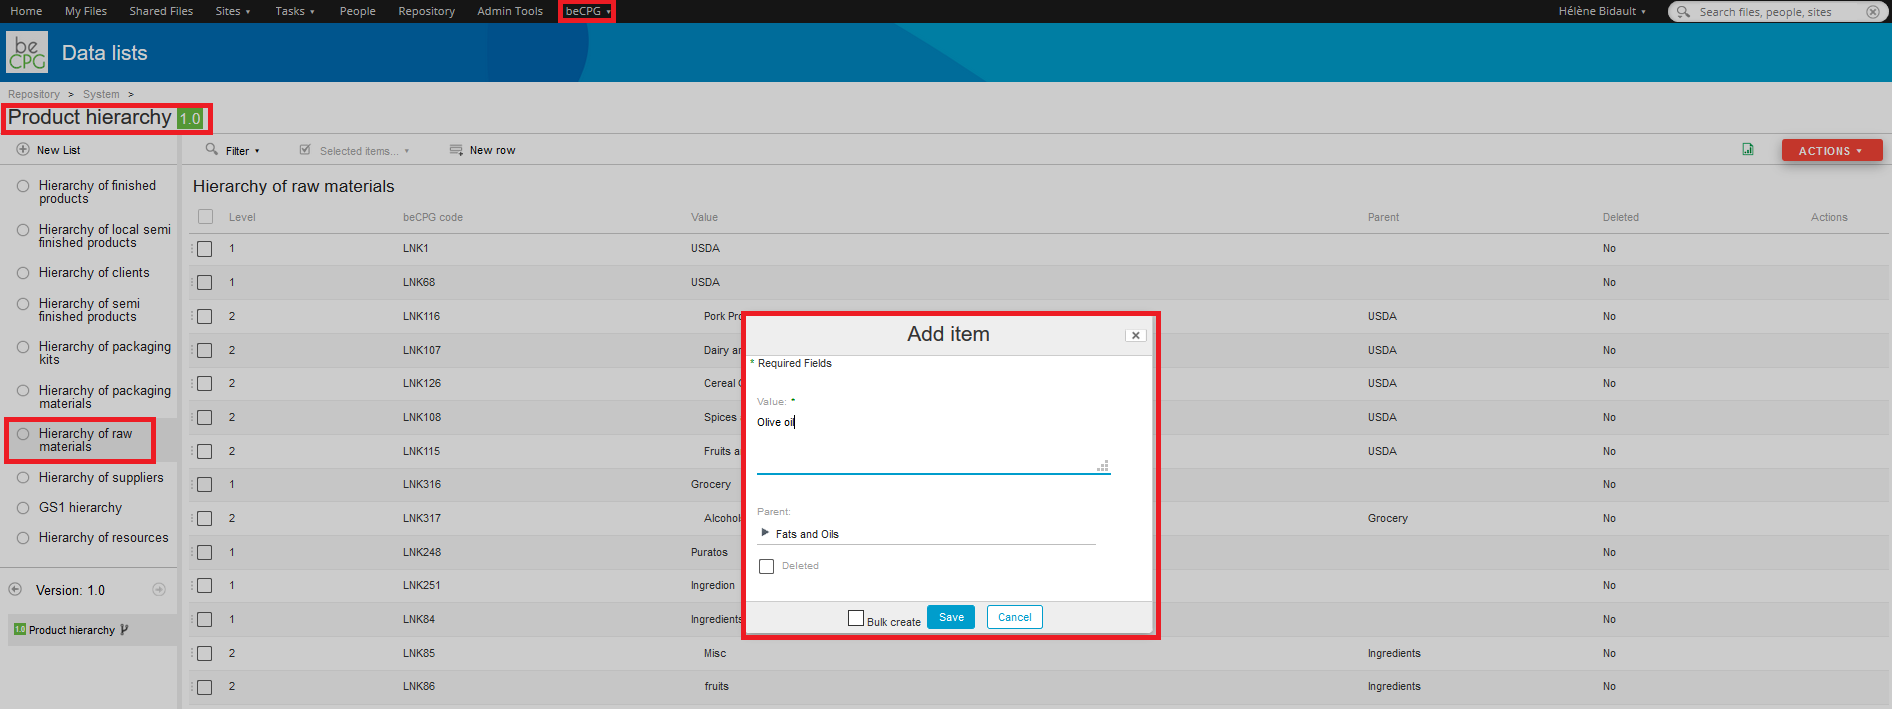Check the row checkbox for LNK317
Viewport: 1892px width, 709px height.
(205, 519)
